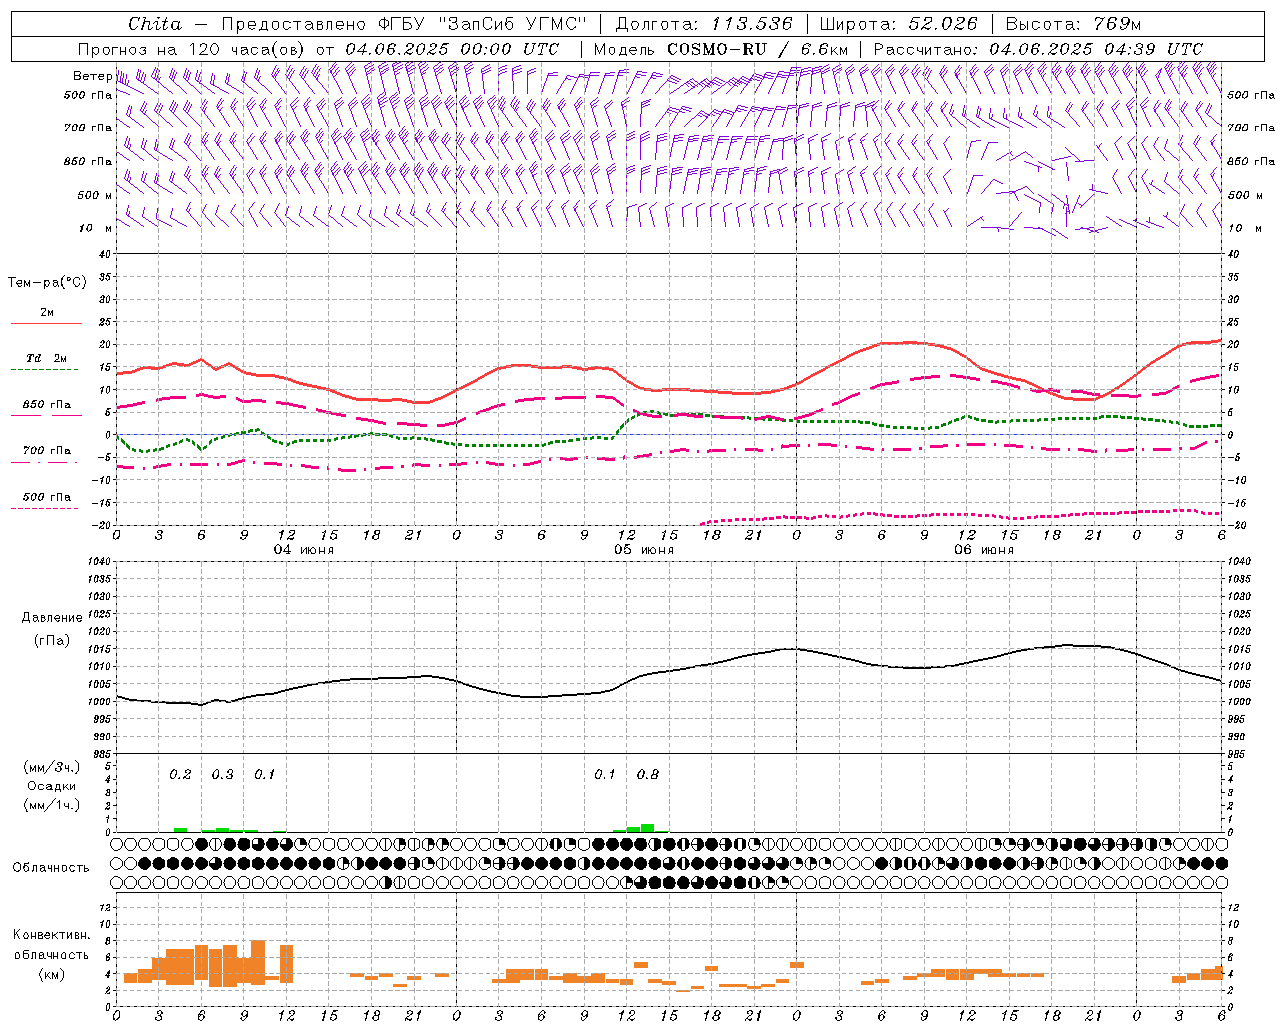
Task: Click "Прогноз на 120 часа(ов)" forecast text
Action: [190, 49]
